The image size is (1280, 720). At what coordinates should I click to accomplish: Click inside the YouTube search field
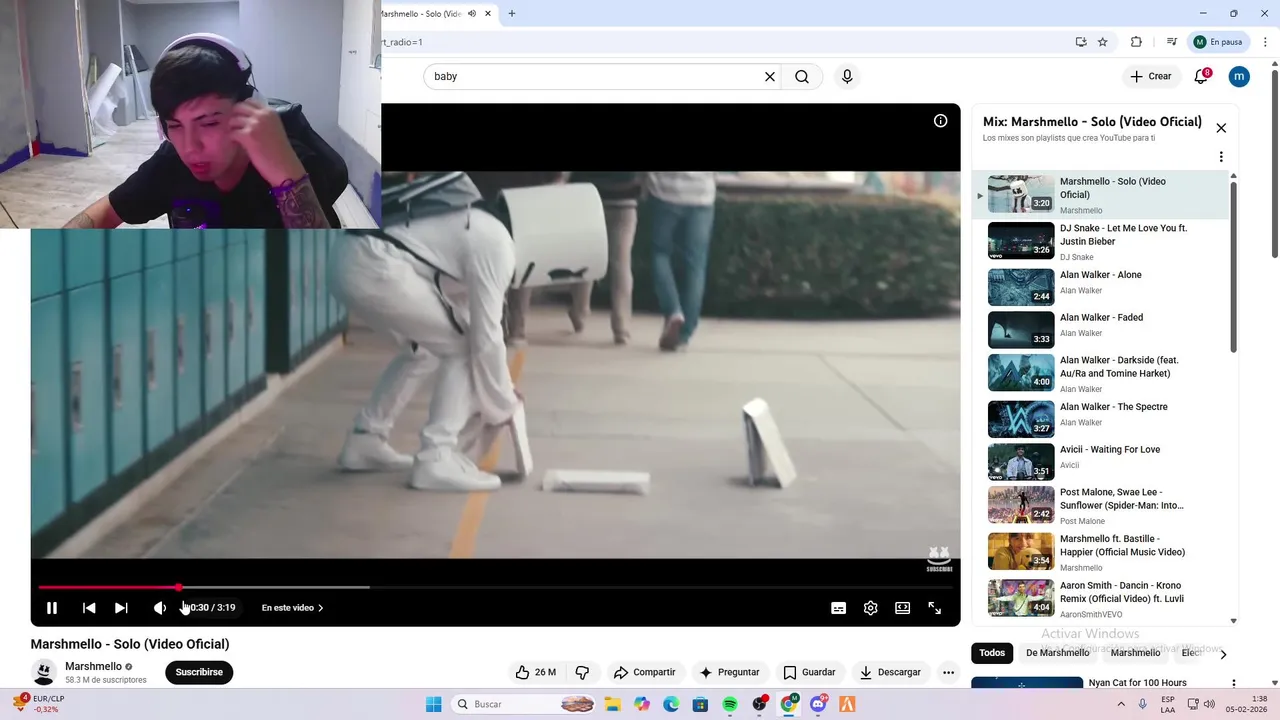595,76
